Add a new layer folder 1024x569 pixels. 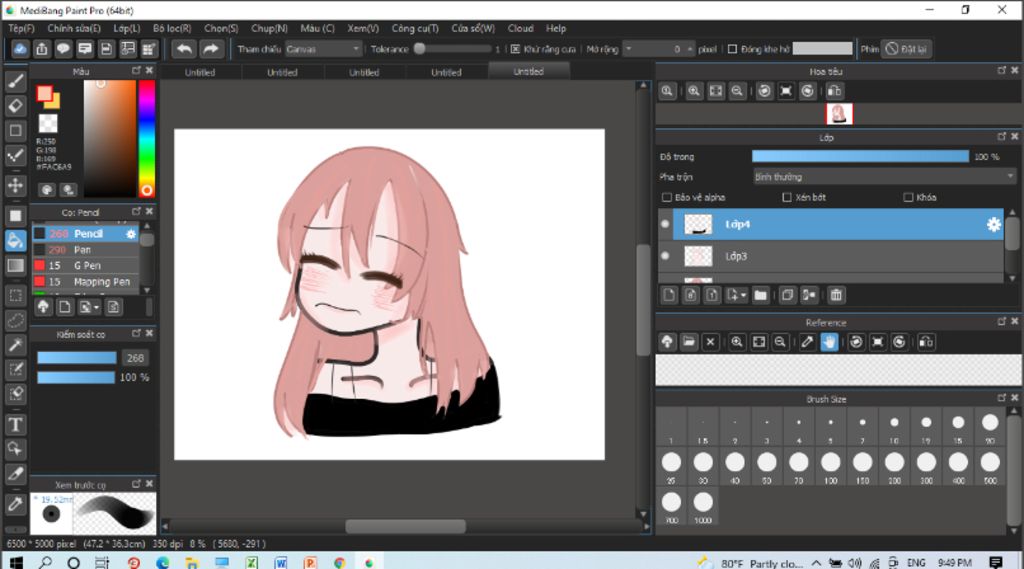coord(760,295)
